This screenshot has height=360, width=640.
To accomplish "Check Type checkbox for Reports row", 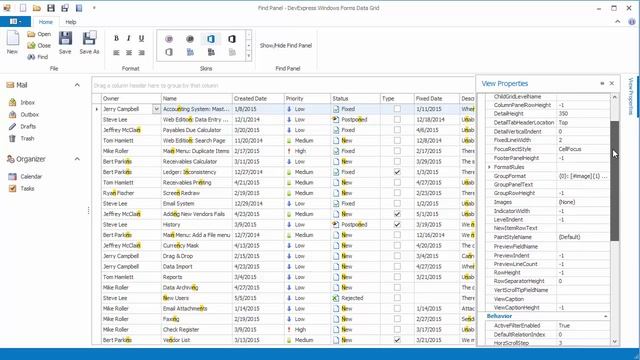I will (x=397, y=277).
